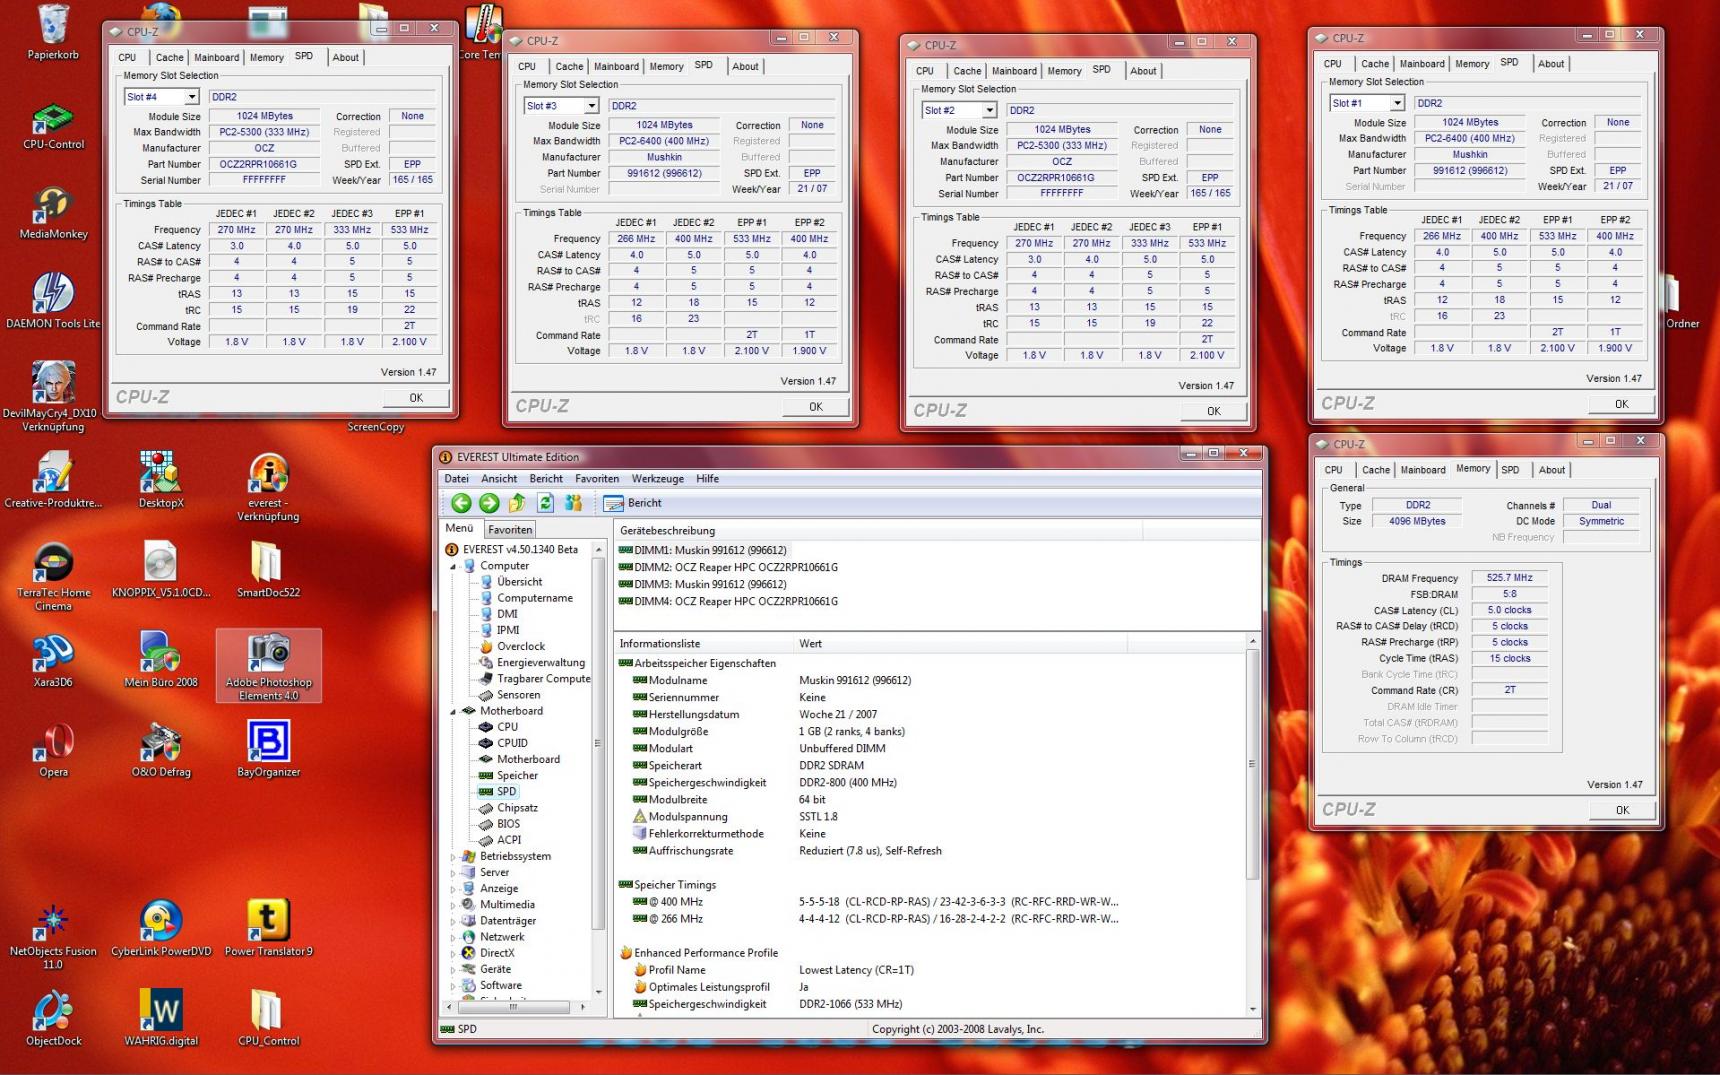The image size is (1720, 1075).
Task: Open the Papierkorb recycle bin on desktop
Action: (53, 32)
